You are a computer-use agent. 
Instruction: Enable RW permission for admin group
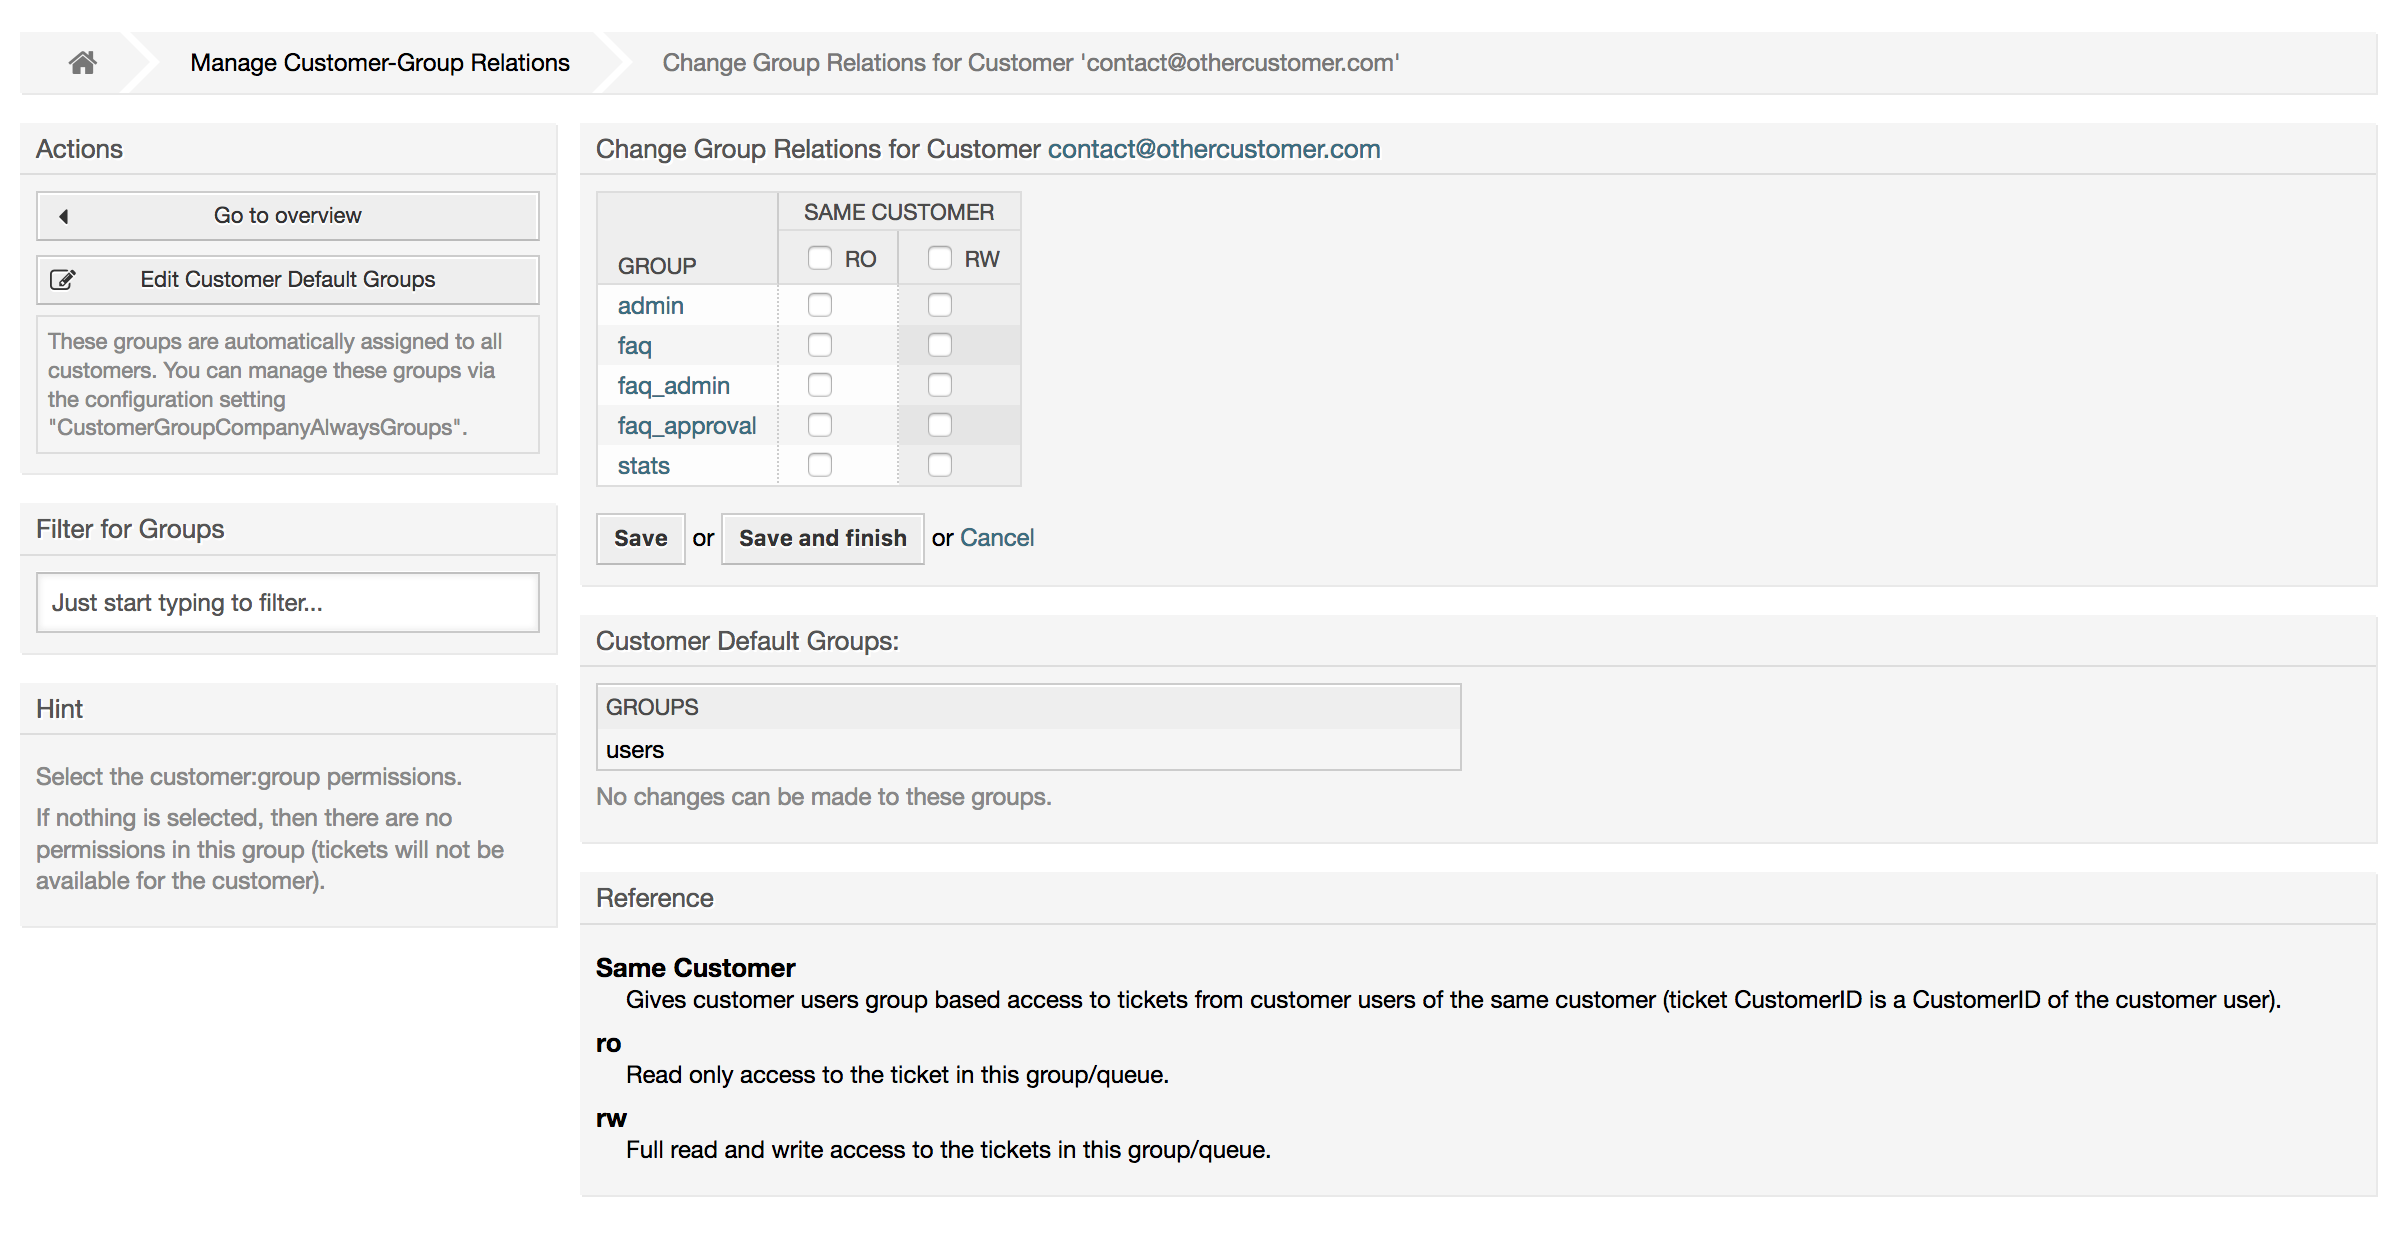click(939, 304)
